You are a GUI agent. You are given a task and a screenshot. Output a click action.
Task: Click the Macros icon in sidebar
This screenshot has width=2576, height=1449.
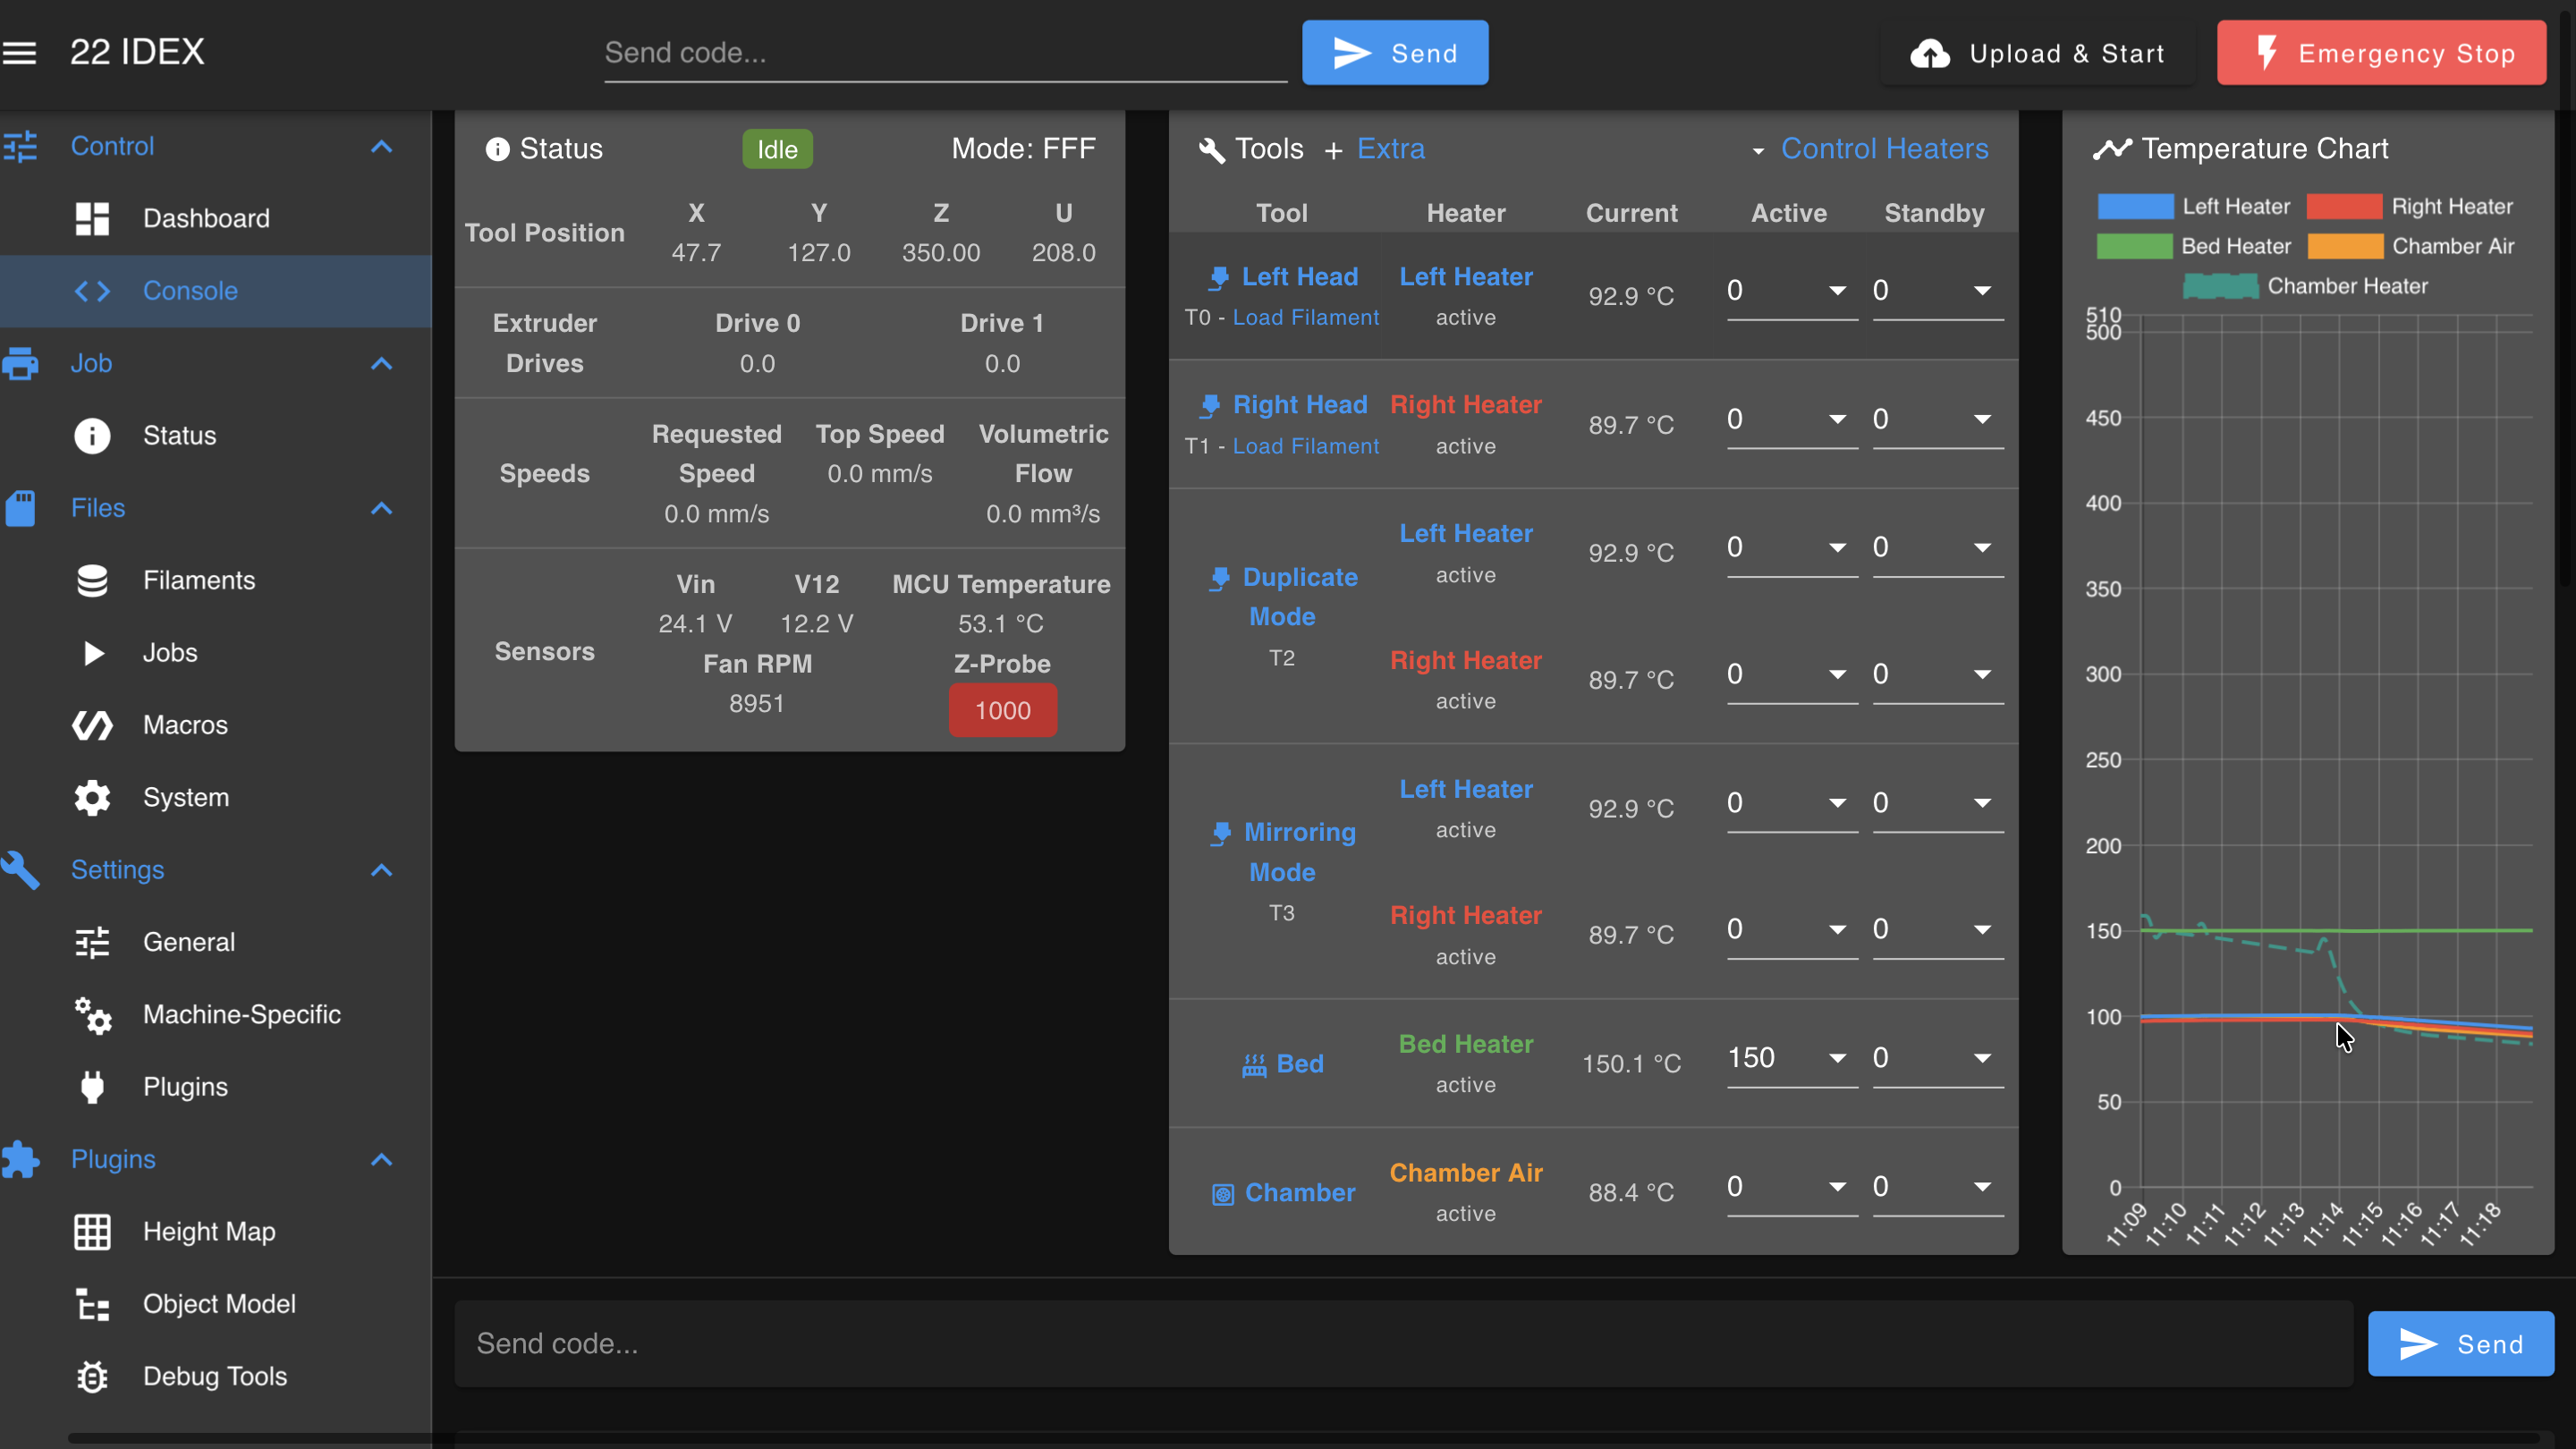point(92,725)
